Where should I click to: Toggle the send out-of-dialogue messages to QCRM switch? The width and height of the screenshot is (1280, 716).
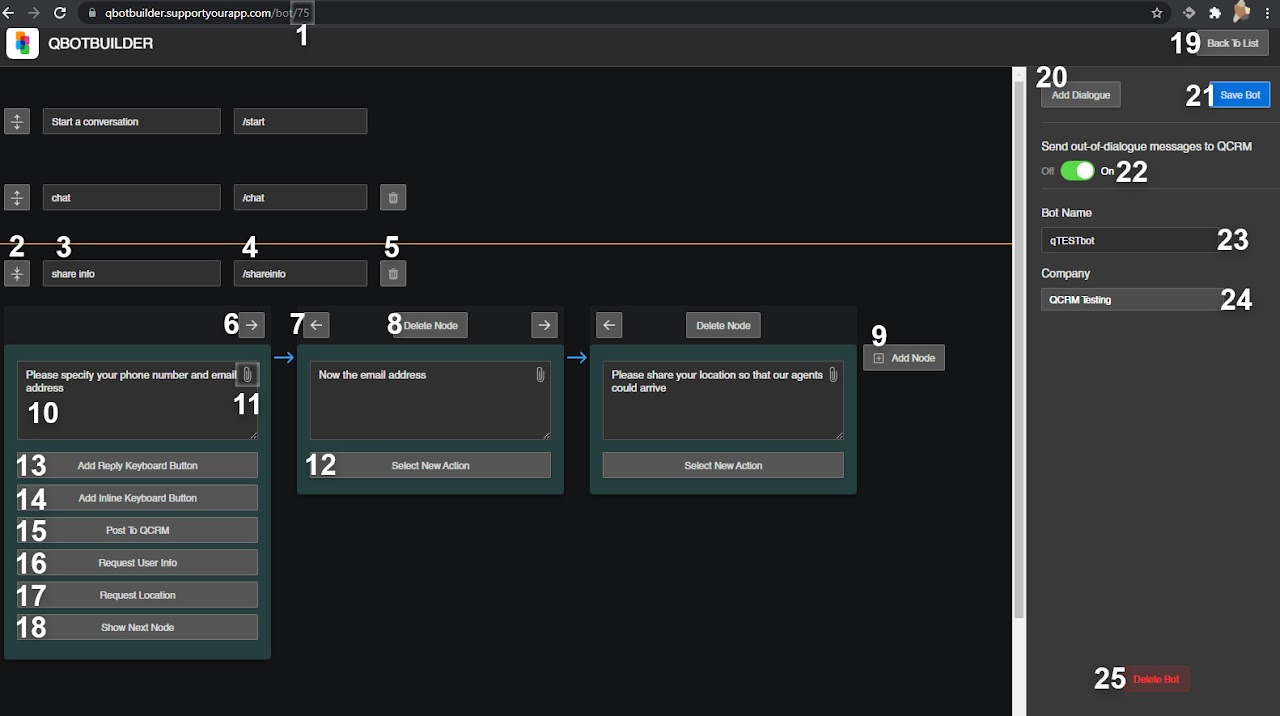(1078, 171)
